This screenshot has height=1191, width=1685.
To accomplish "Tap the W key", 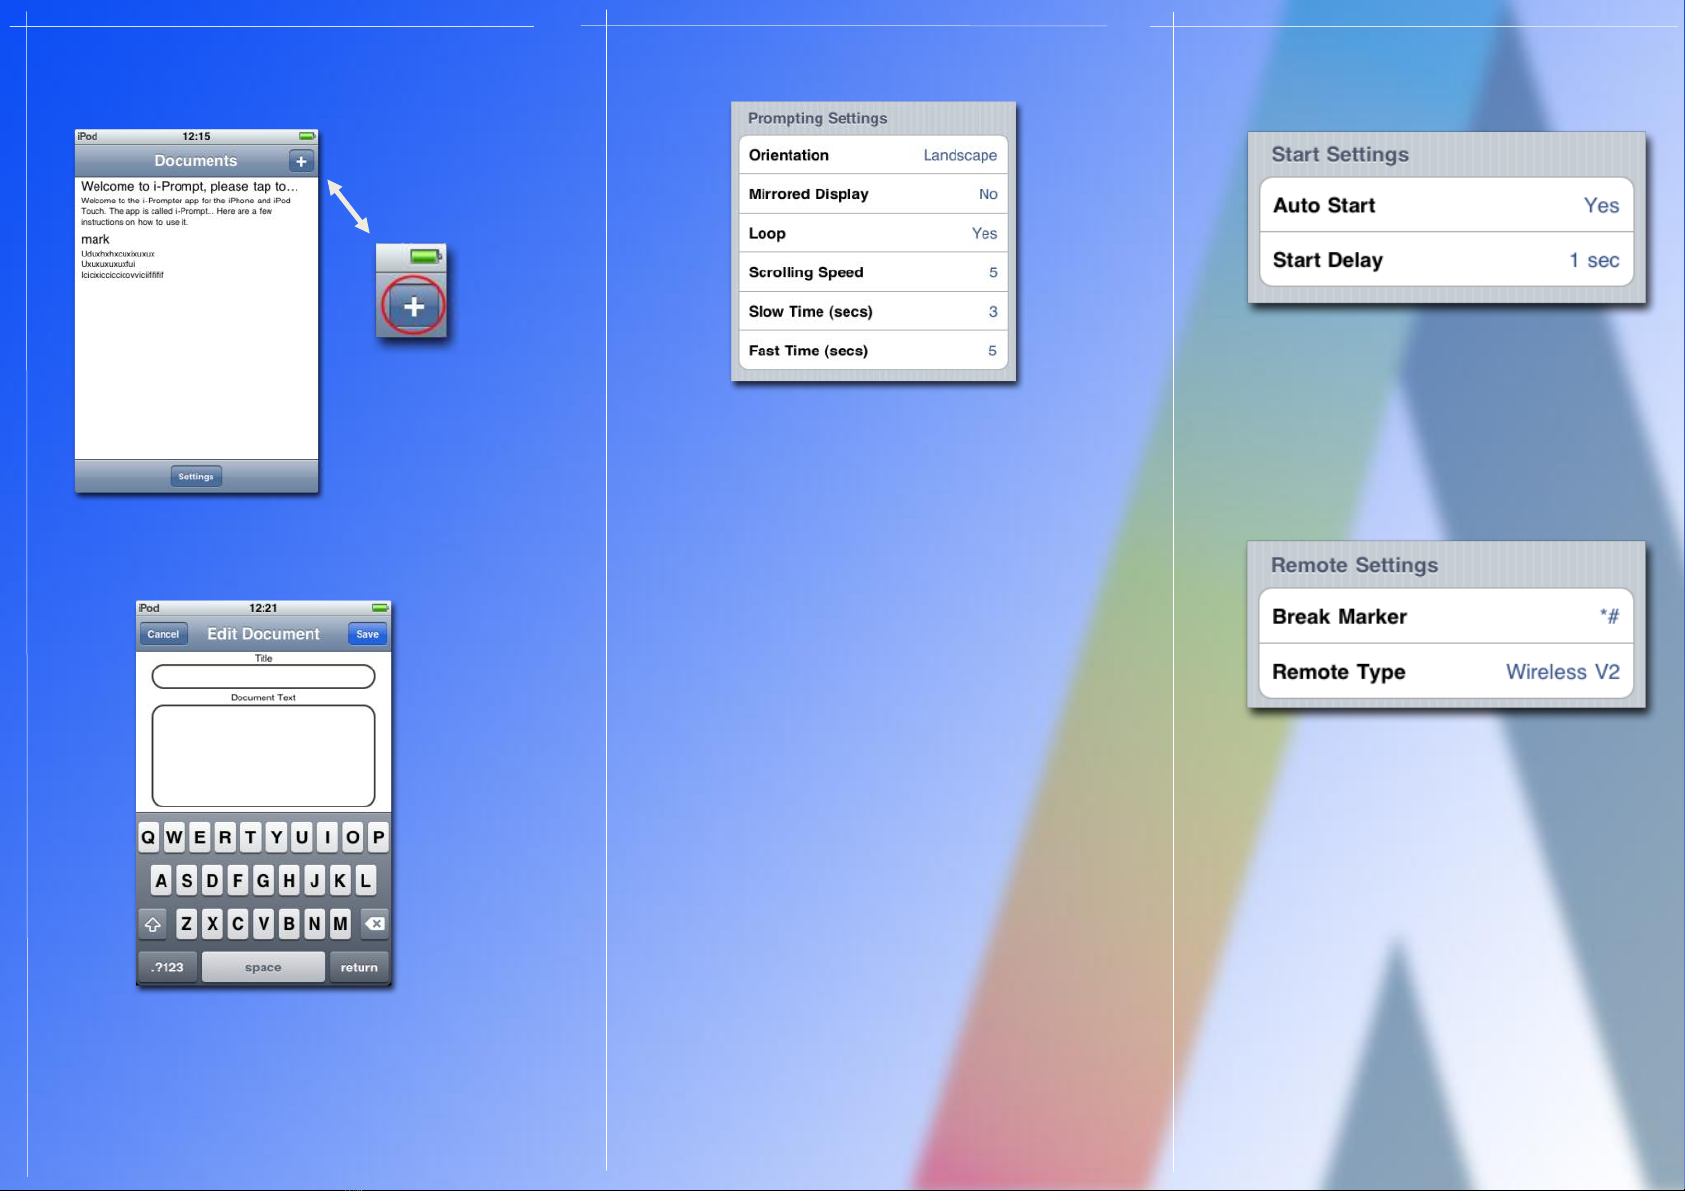I will (x=174, y=837).
